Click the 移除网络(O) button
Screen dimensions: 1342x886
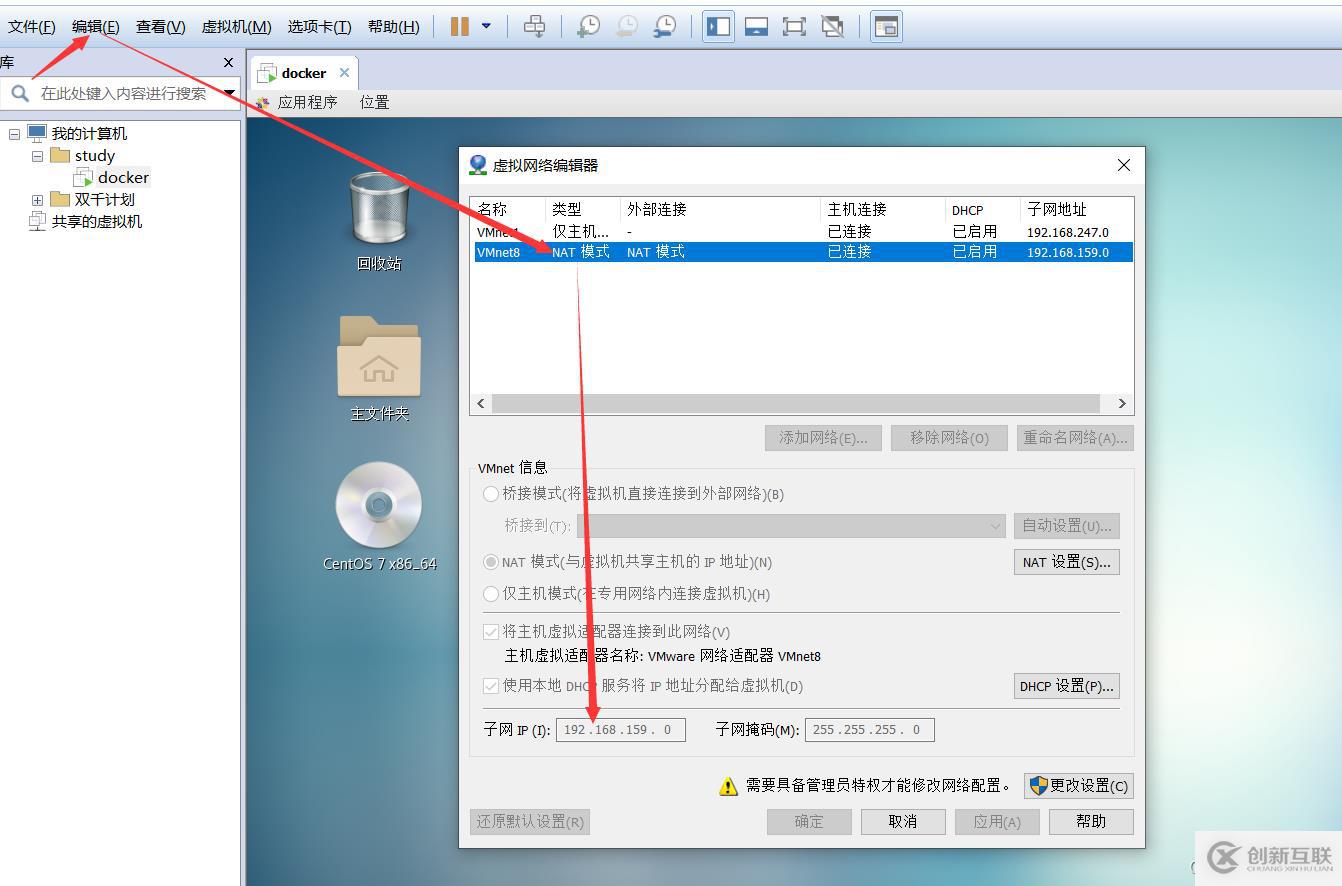tap(950, 438)
